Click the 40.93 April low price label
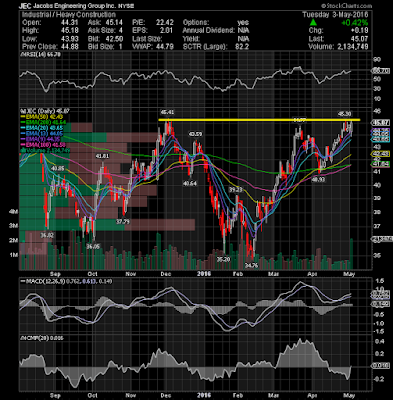Screen dimensions: 393x400 pyautogui.click(x=318, y=179)
